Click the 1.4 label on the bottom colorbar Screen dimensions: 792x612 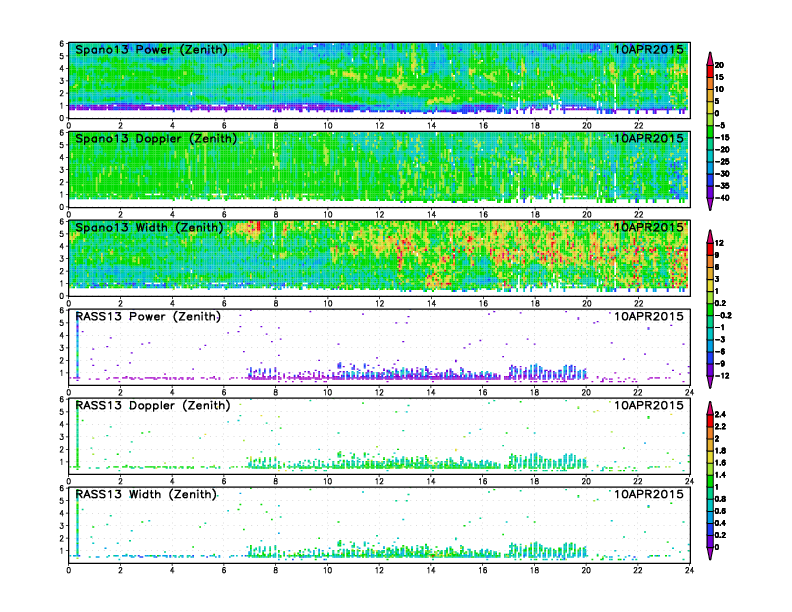[720, 475]
